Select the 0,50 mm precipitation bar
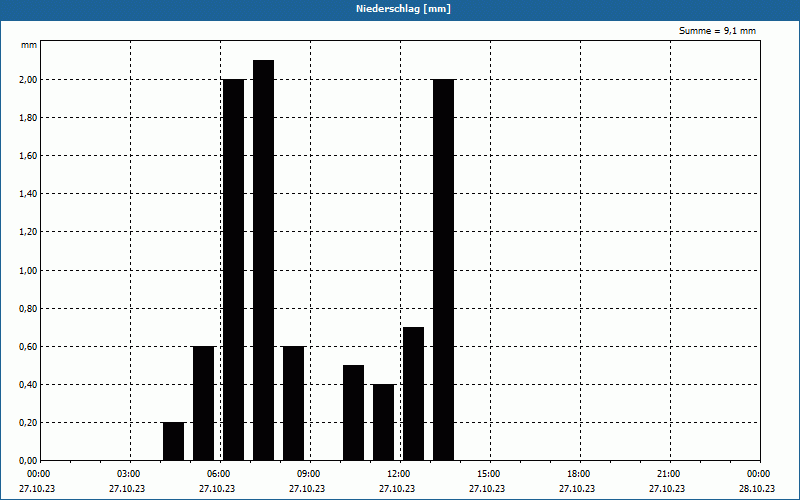 coord(354,413)
